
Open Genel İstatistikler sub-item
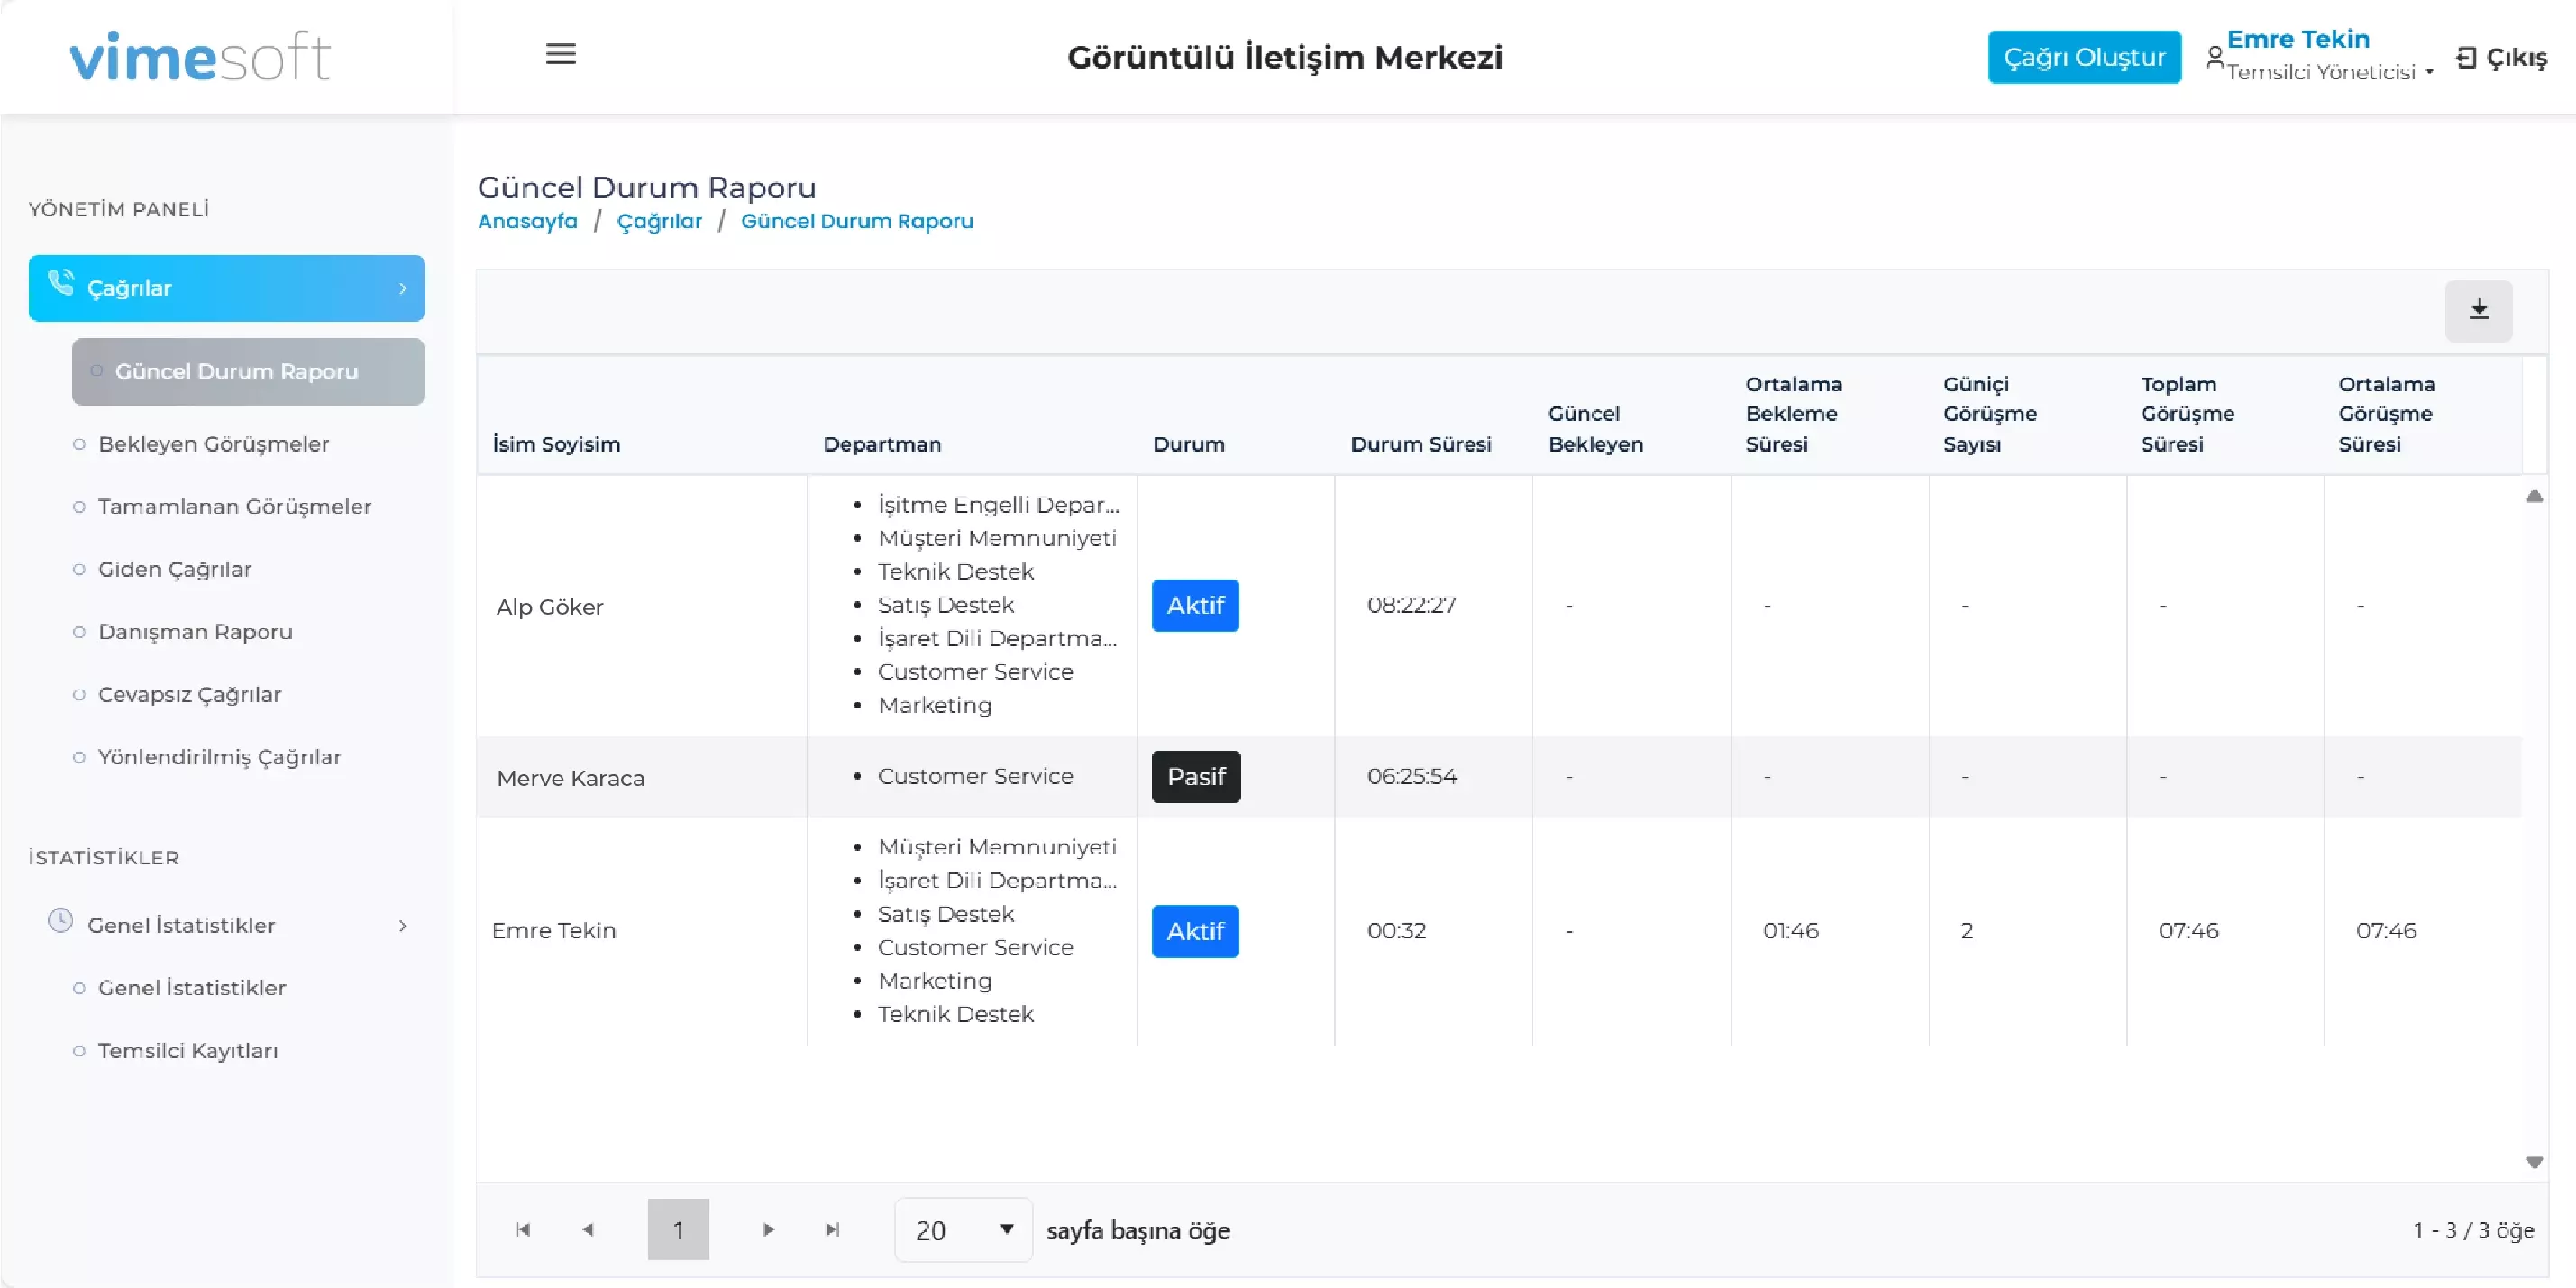coord(191,988)
